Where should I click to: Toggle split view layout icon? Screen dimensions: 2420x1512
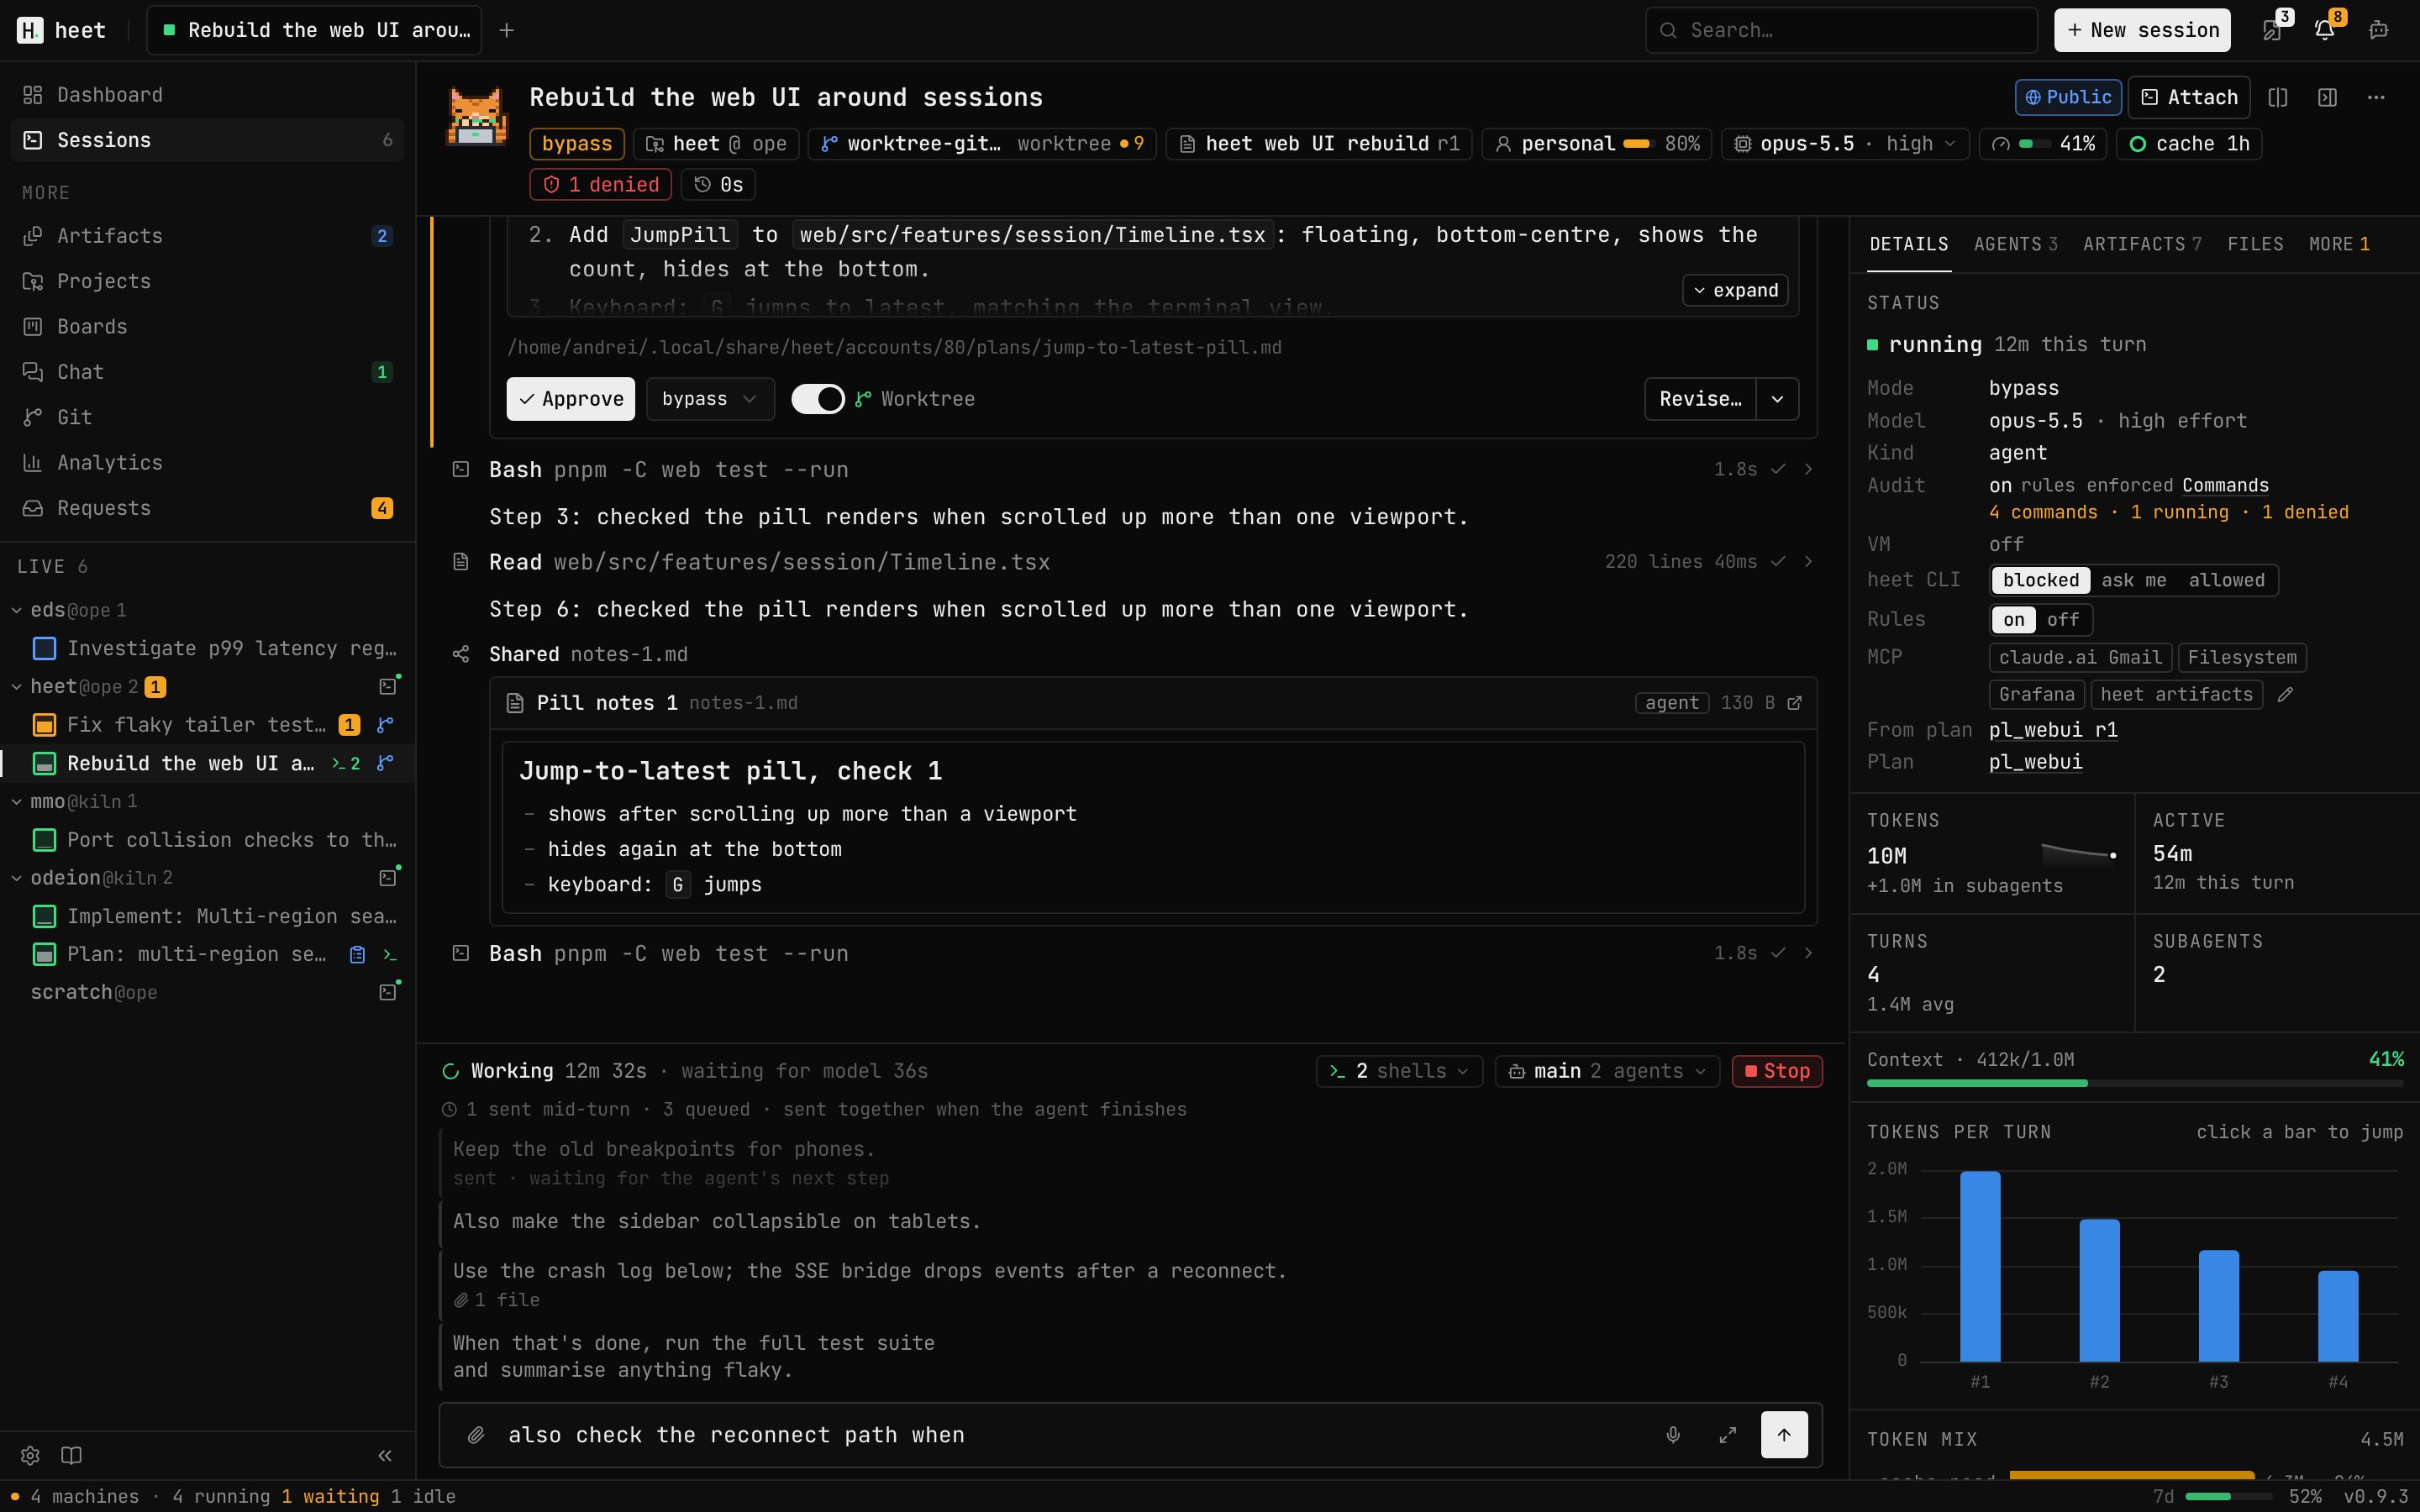click(x=2278, y=97)
